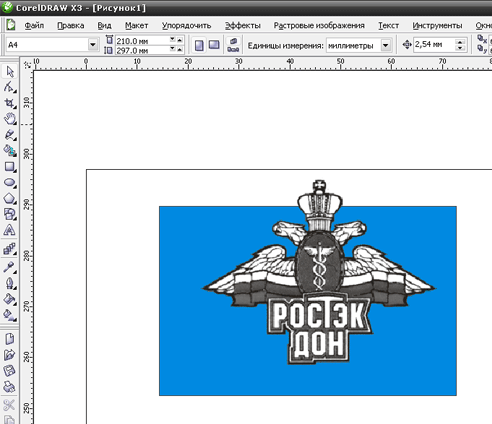Increase the nudge offset value
The image size is (492, 424).
(460, 41)
